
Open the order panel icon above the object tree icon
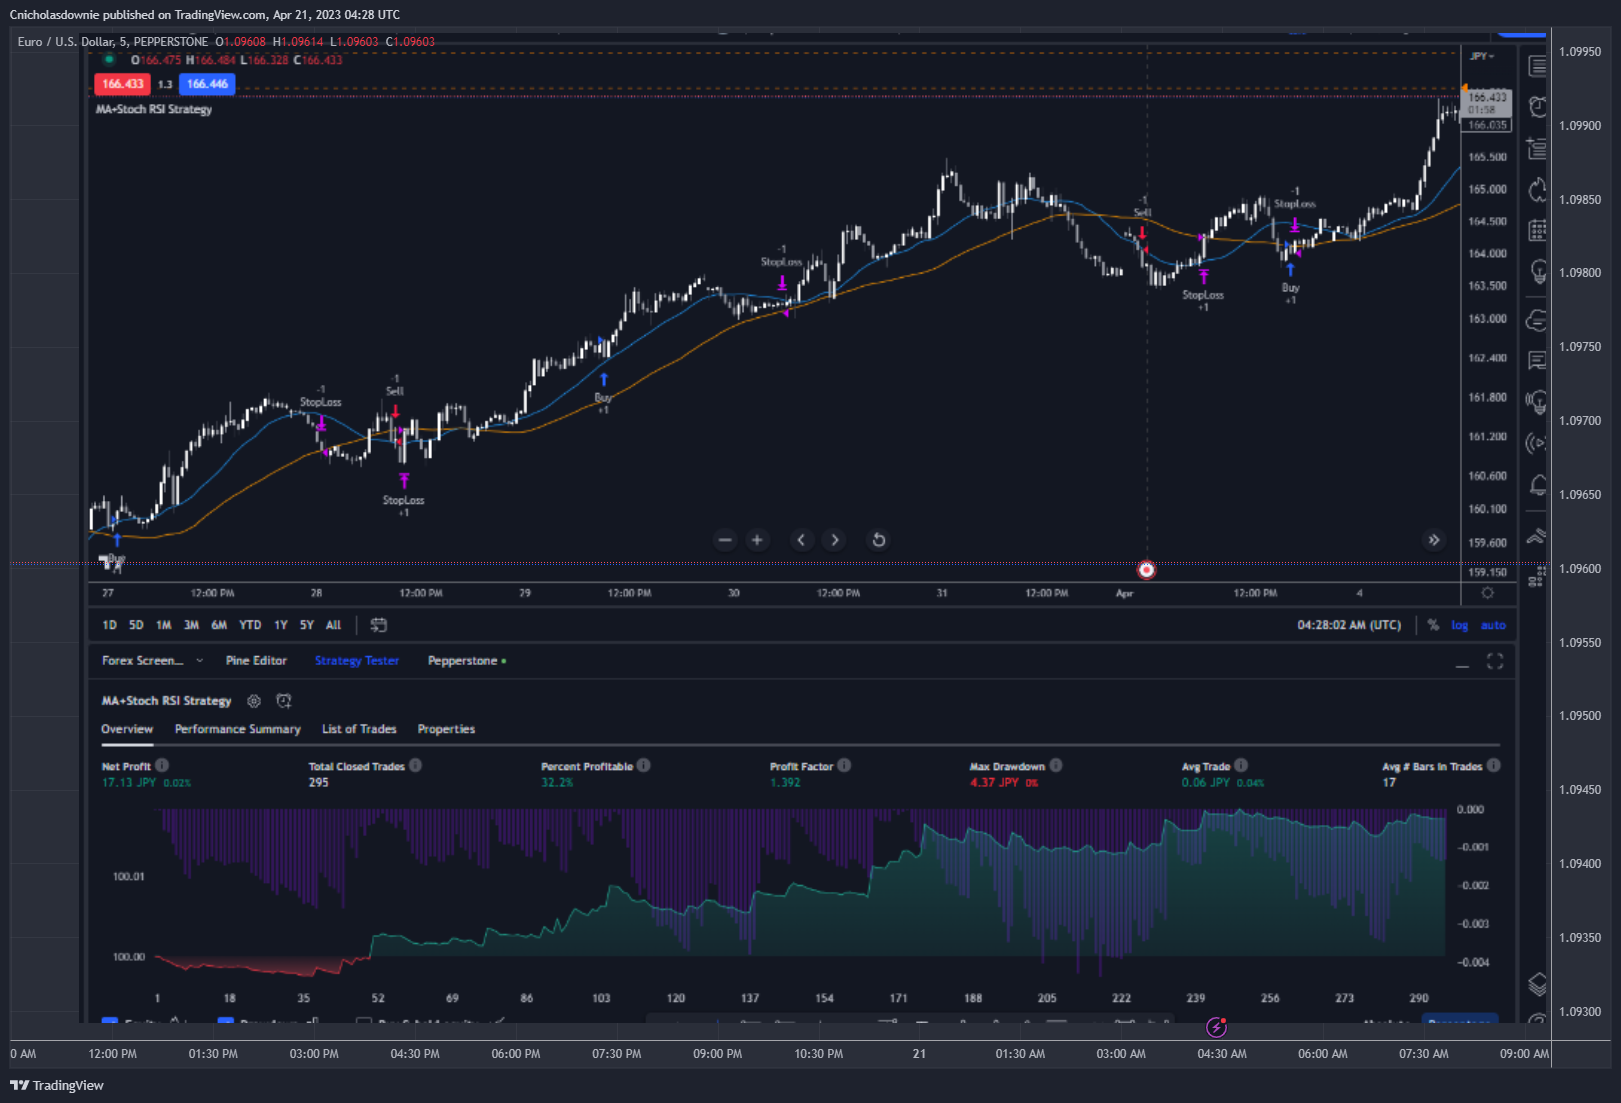pos(1537,537)
